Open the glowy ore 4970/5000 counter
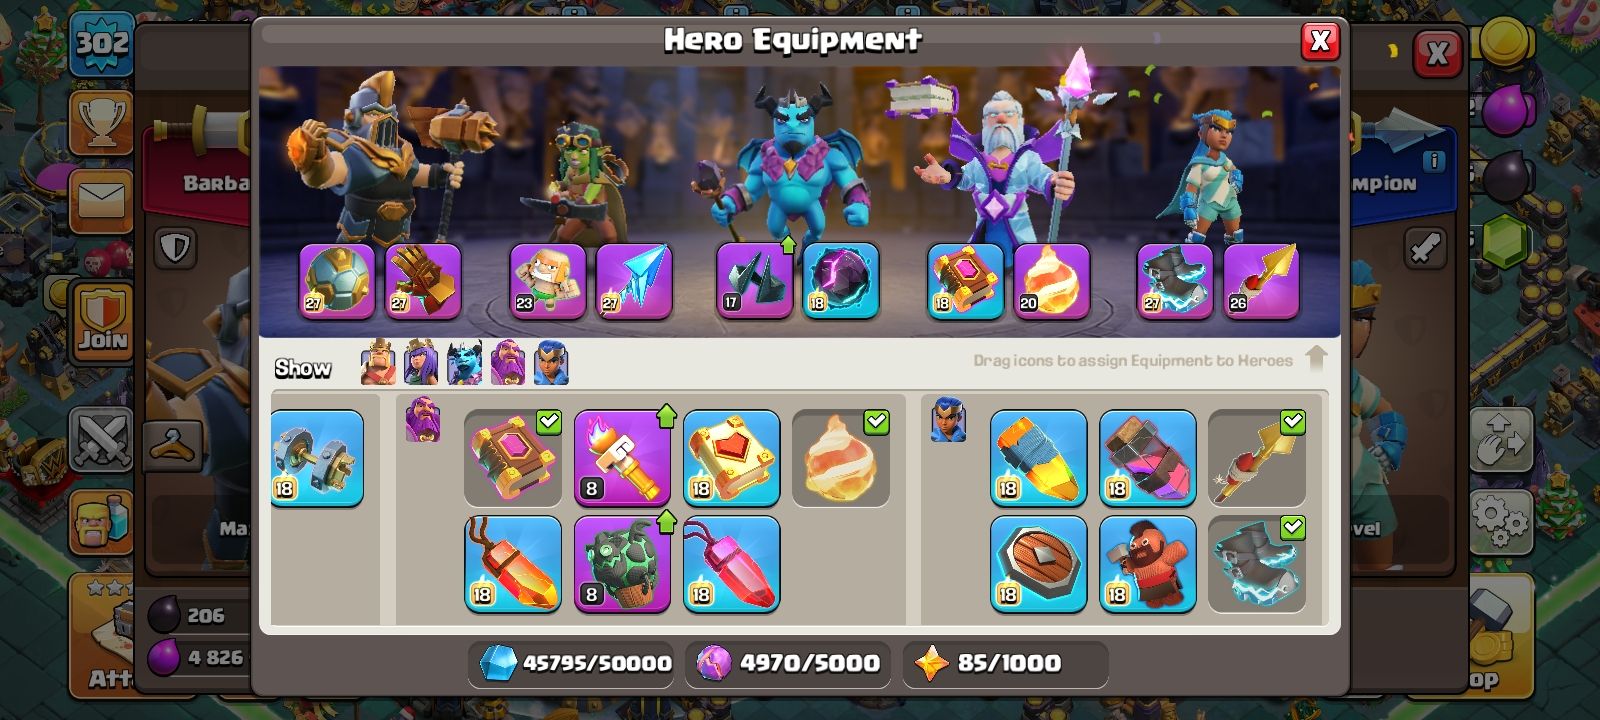 [789, 663]
